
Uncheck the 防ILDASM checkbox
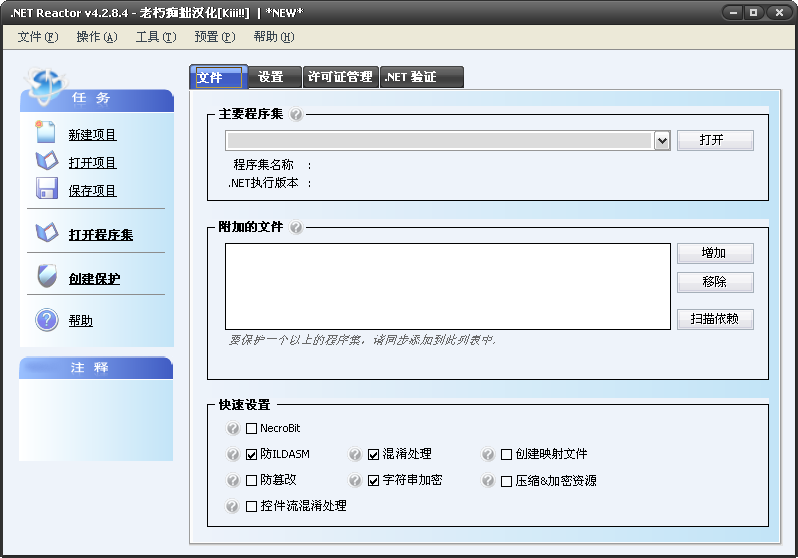pos(251,454)
